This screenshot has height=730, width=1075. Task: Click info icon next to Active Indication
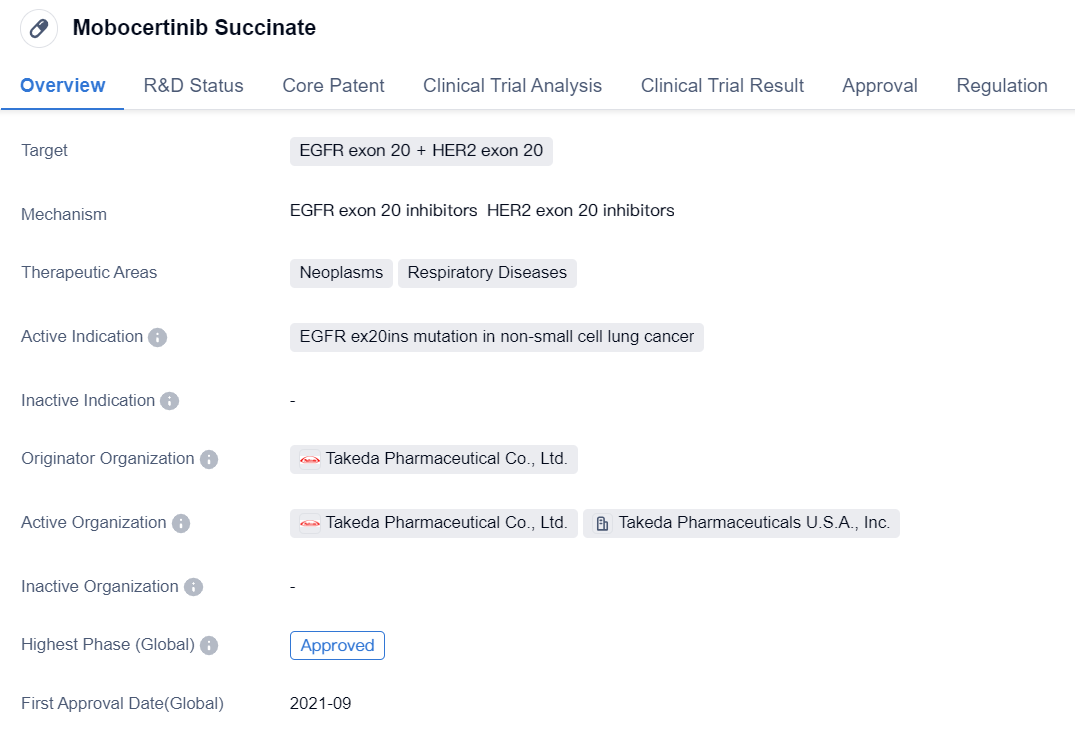click(x=157, y=337)
